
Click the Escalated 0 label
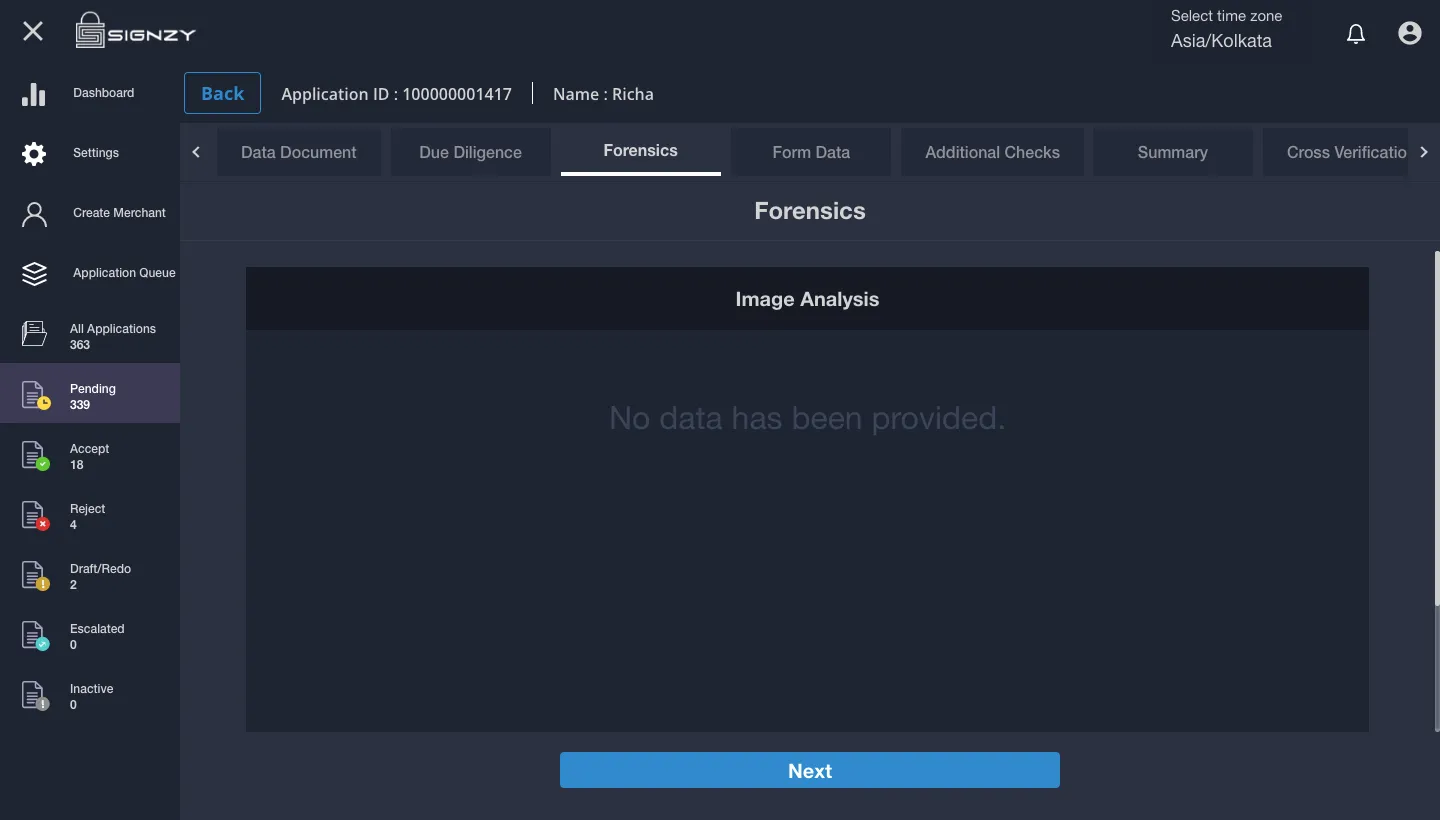97,637
